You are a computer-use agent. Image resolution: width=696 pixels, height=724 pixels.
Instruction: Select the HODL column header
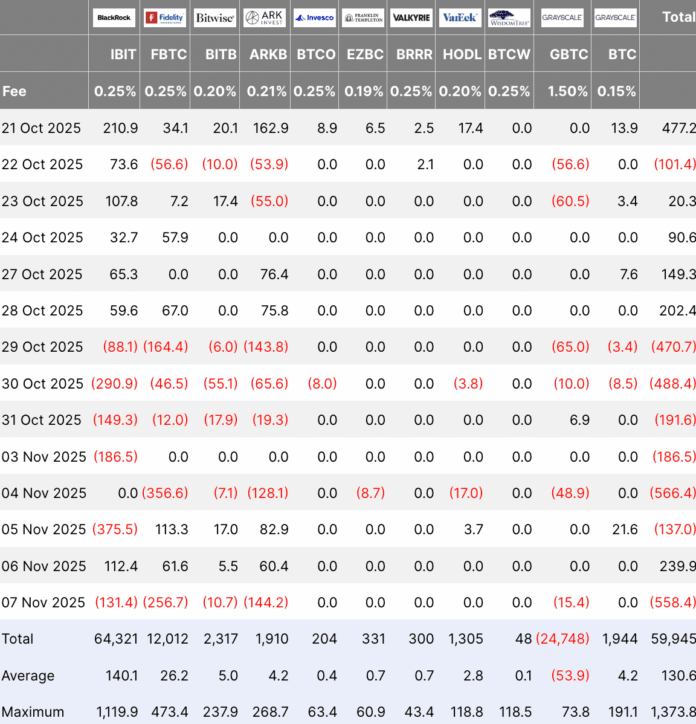click(460, 54)
